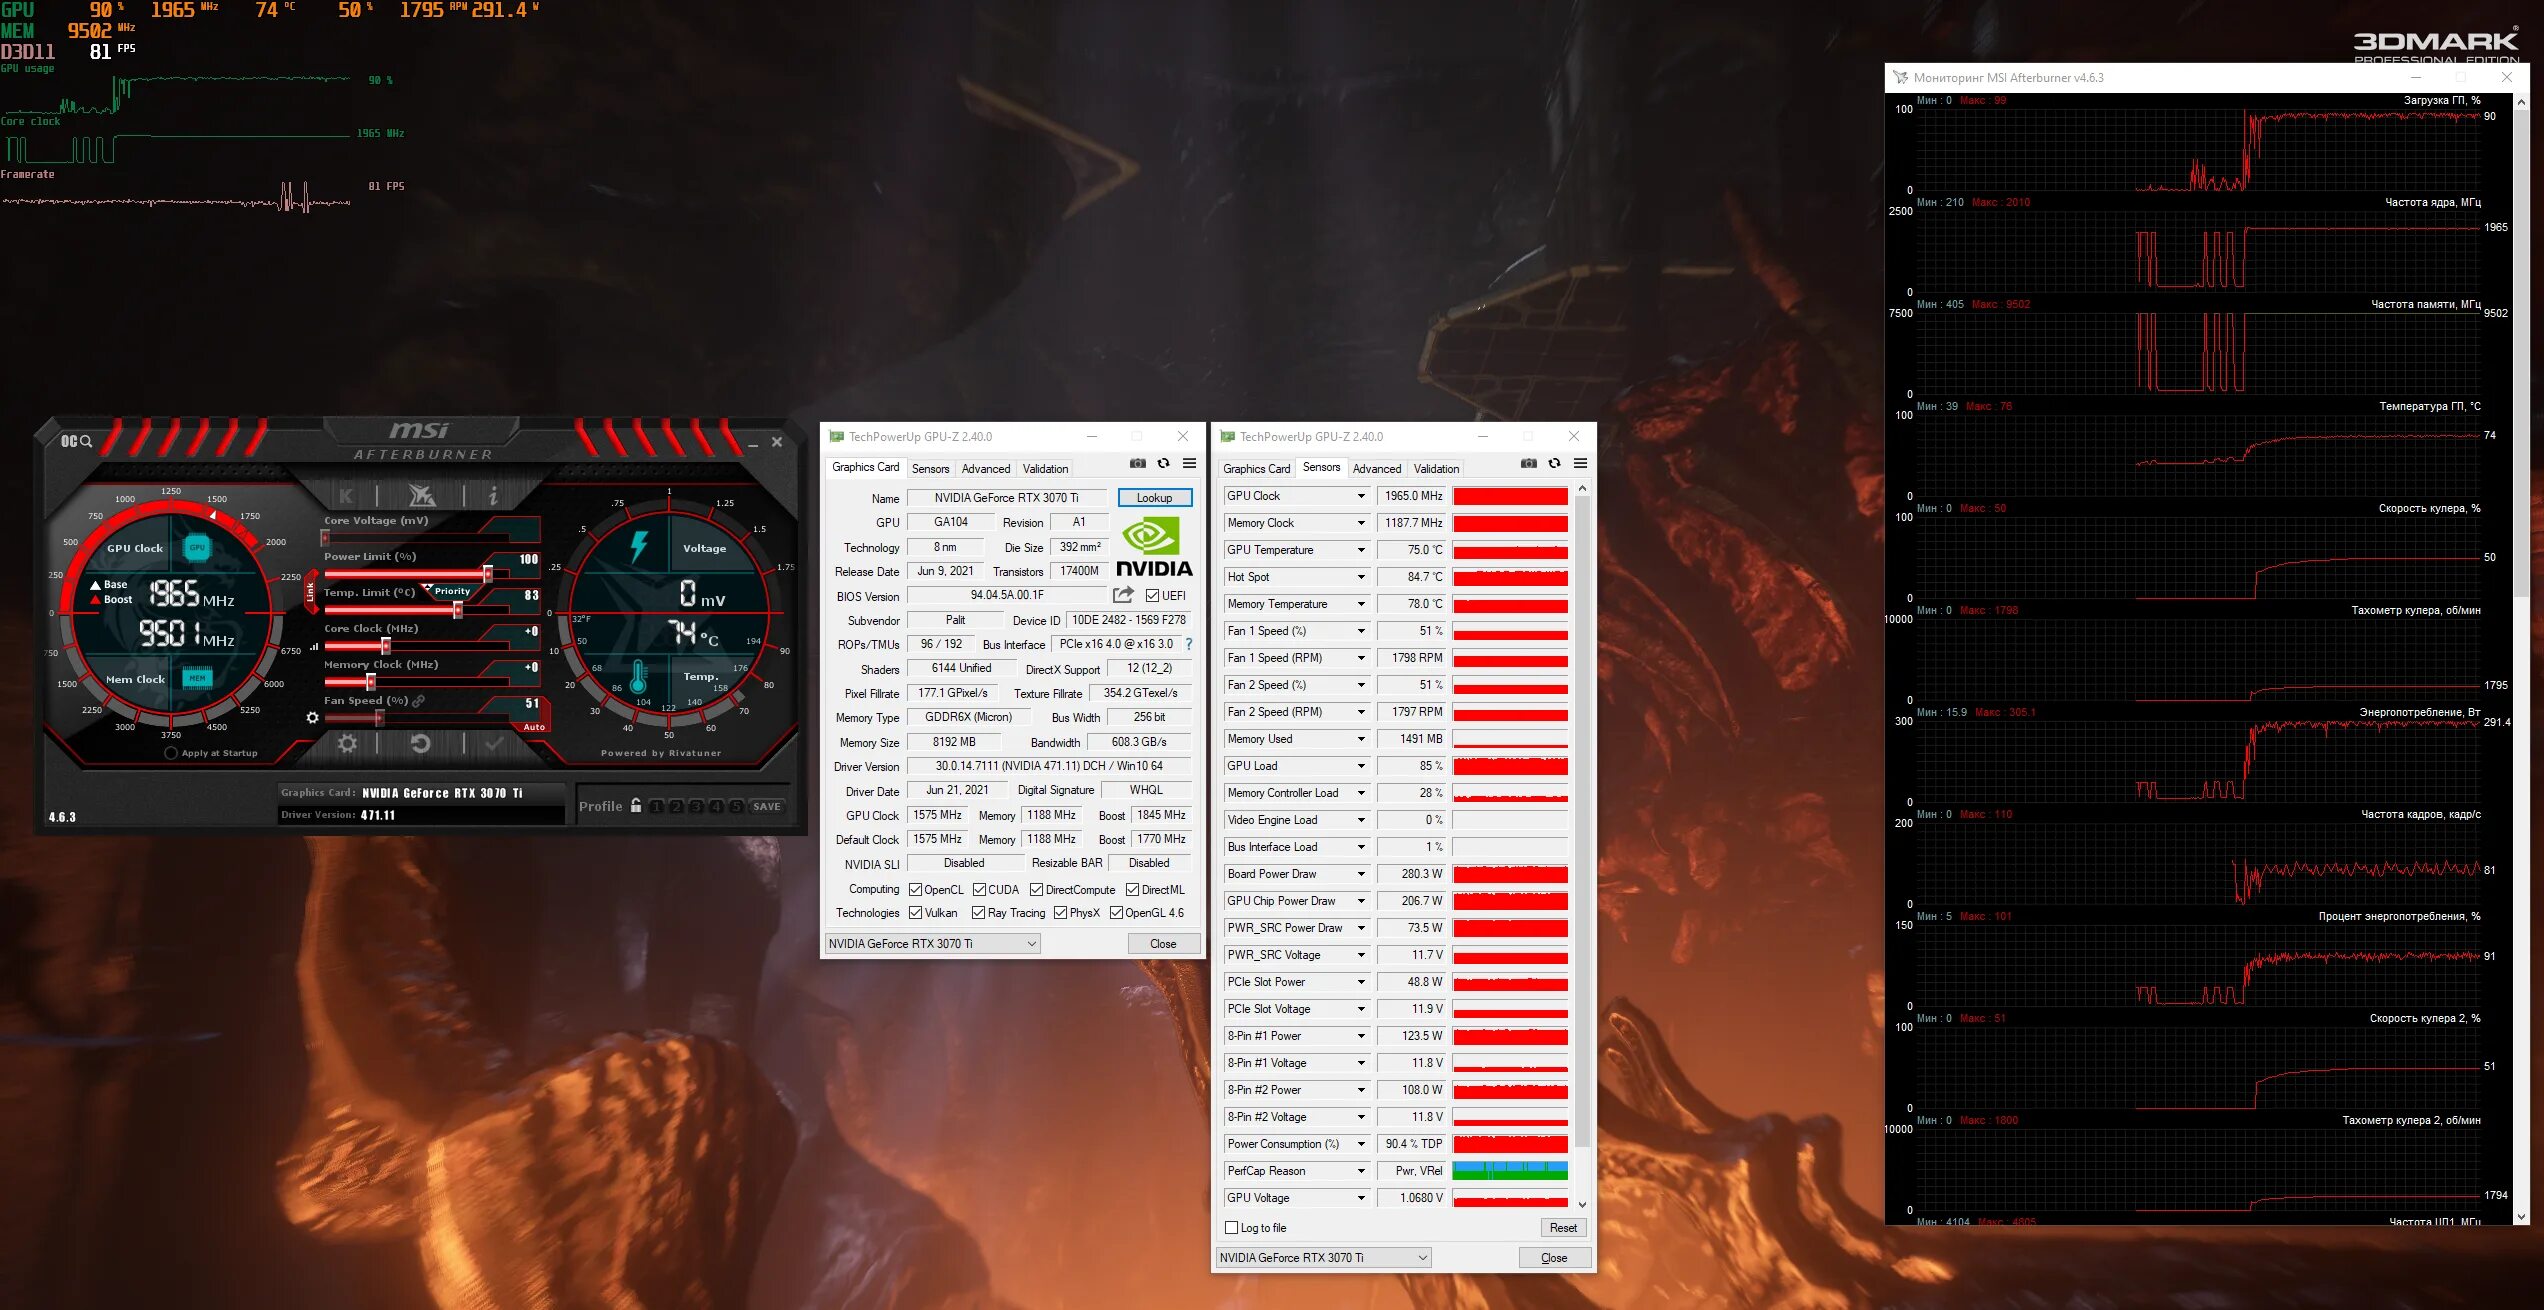Image resolution: width=2544 pixels, height=1310 pixels.
Task: Switch to Graphics Card tab in the GPU-Z Sensors window
Action: [1256, 469]
